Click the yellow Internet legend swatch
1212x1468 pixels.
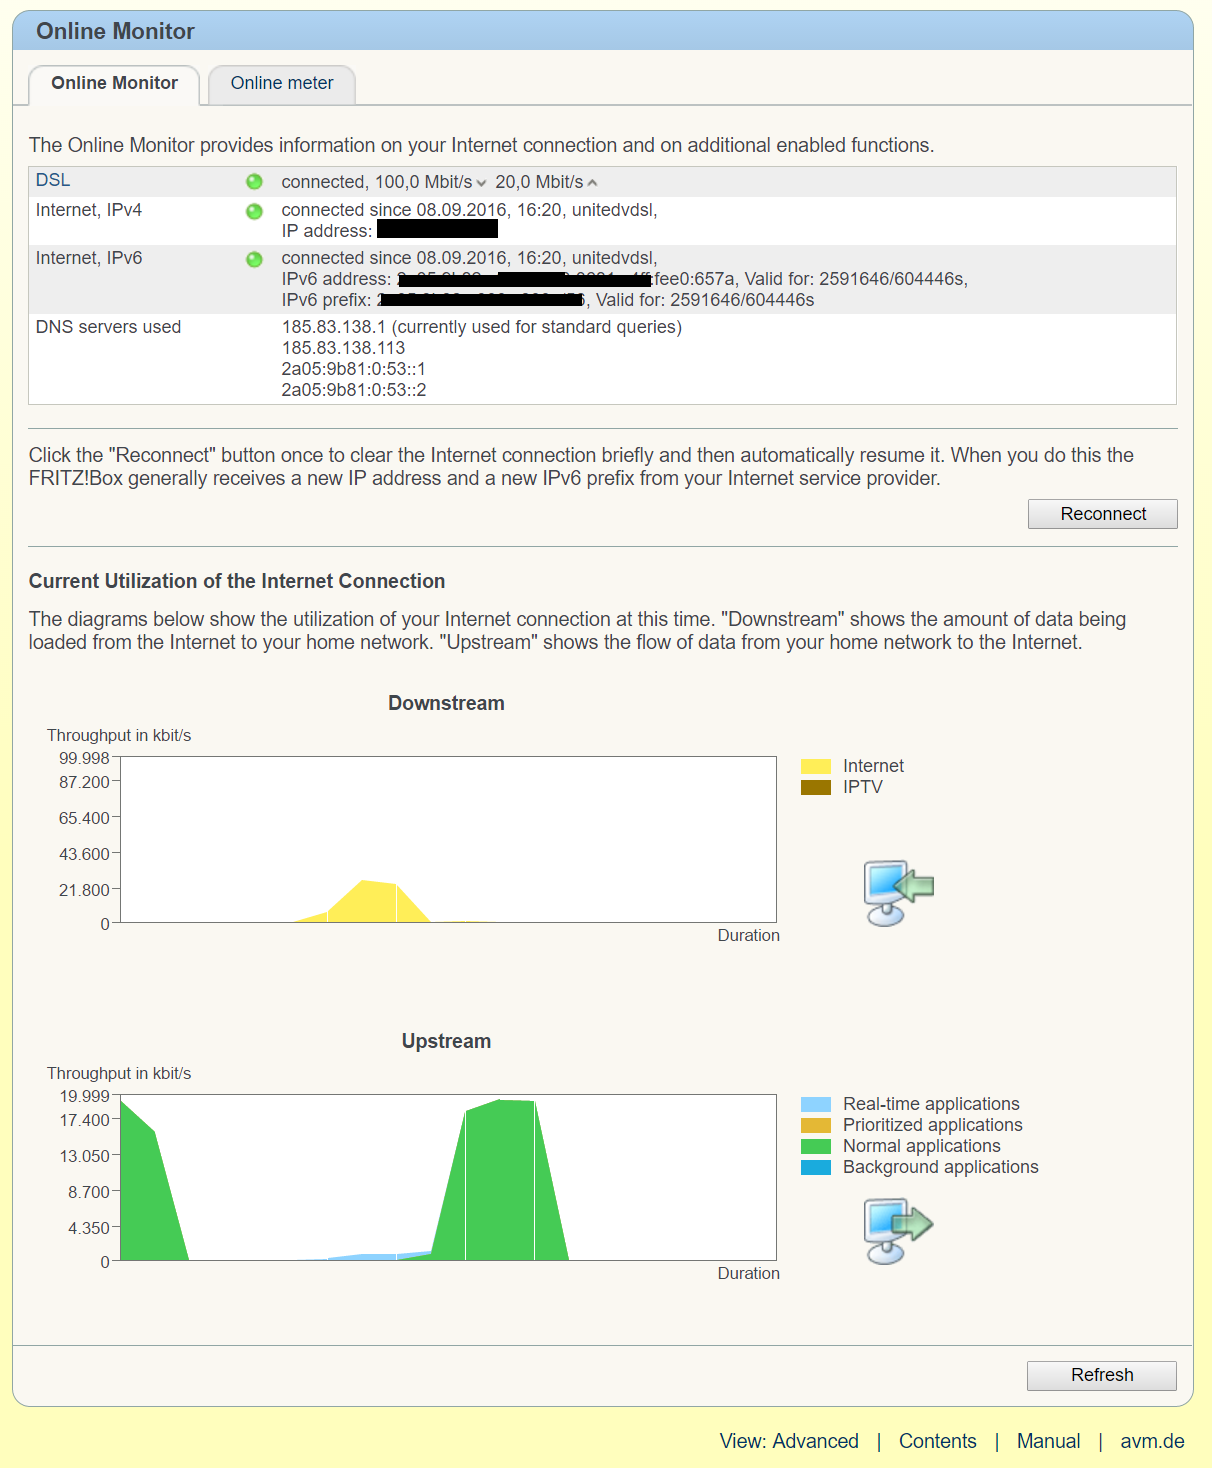pyautogui.click(x=816, y=767)
